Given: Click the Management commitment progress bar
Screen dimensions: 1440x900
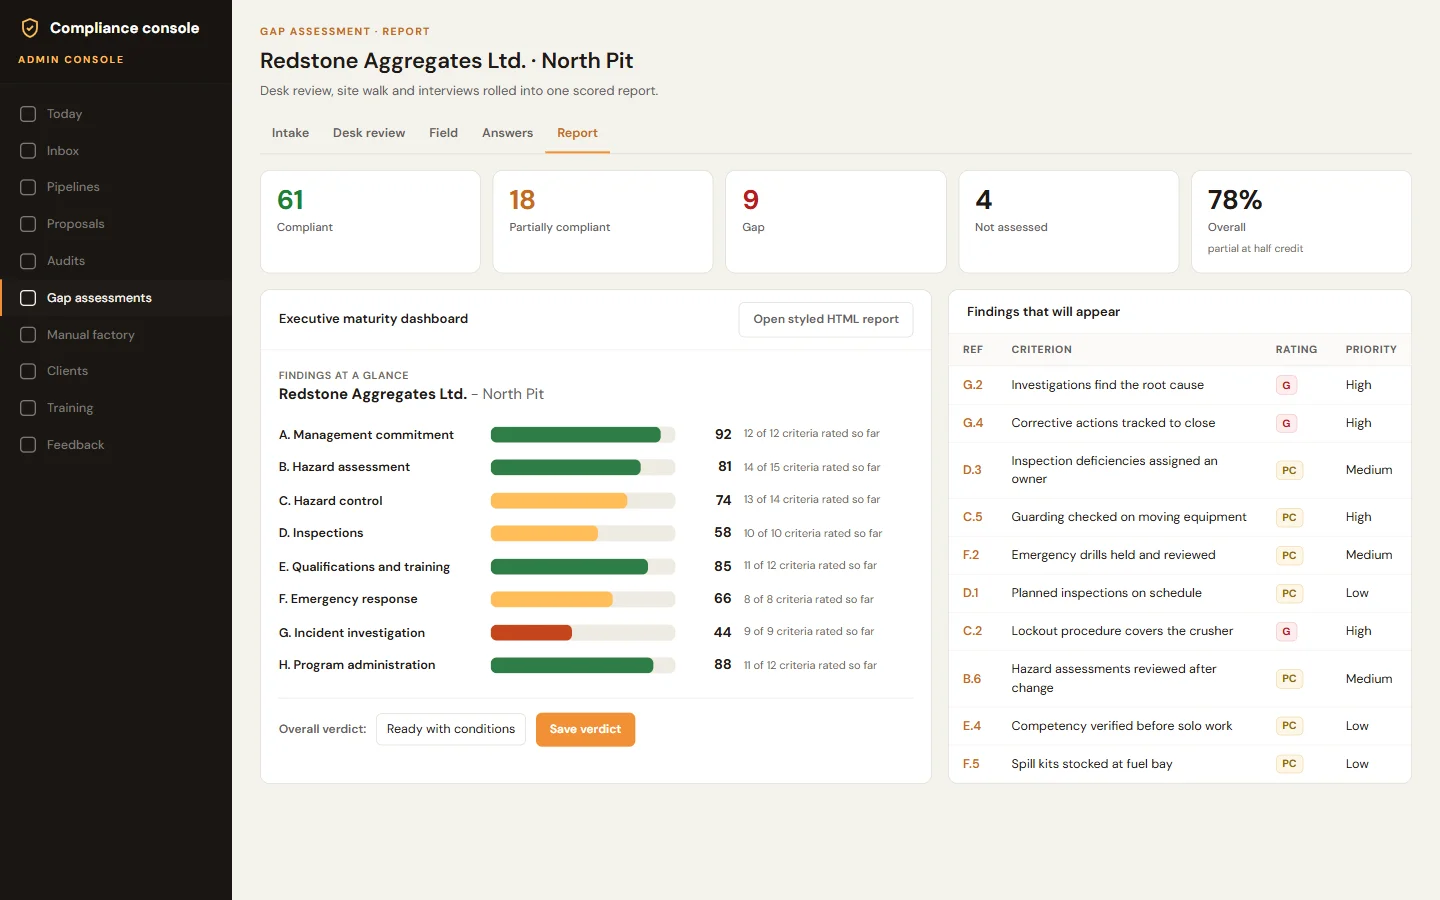Looking at the screenshot, I should pyautogui.click(x=583, y=435).
